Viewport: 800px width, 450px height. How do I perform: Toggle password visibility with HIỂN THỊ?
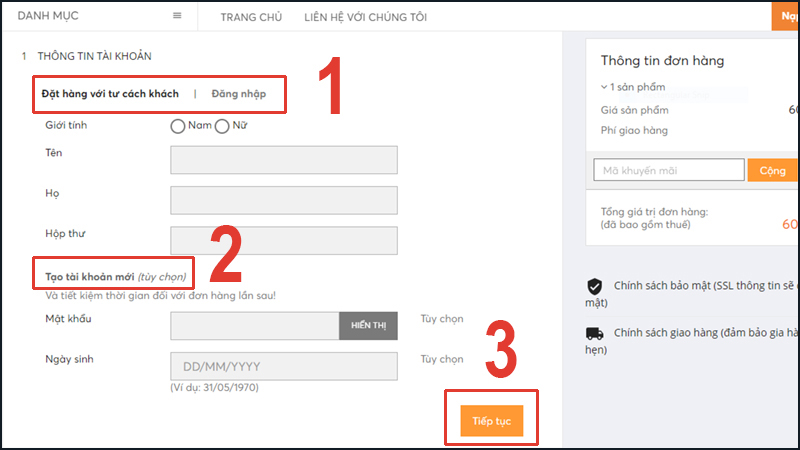pos(369,326)
